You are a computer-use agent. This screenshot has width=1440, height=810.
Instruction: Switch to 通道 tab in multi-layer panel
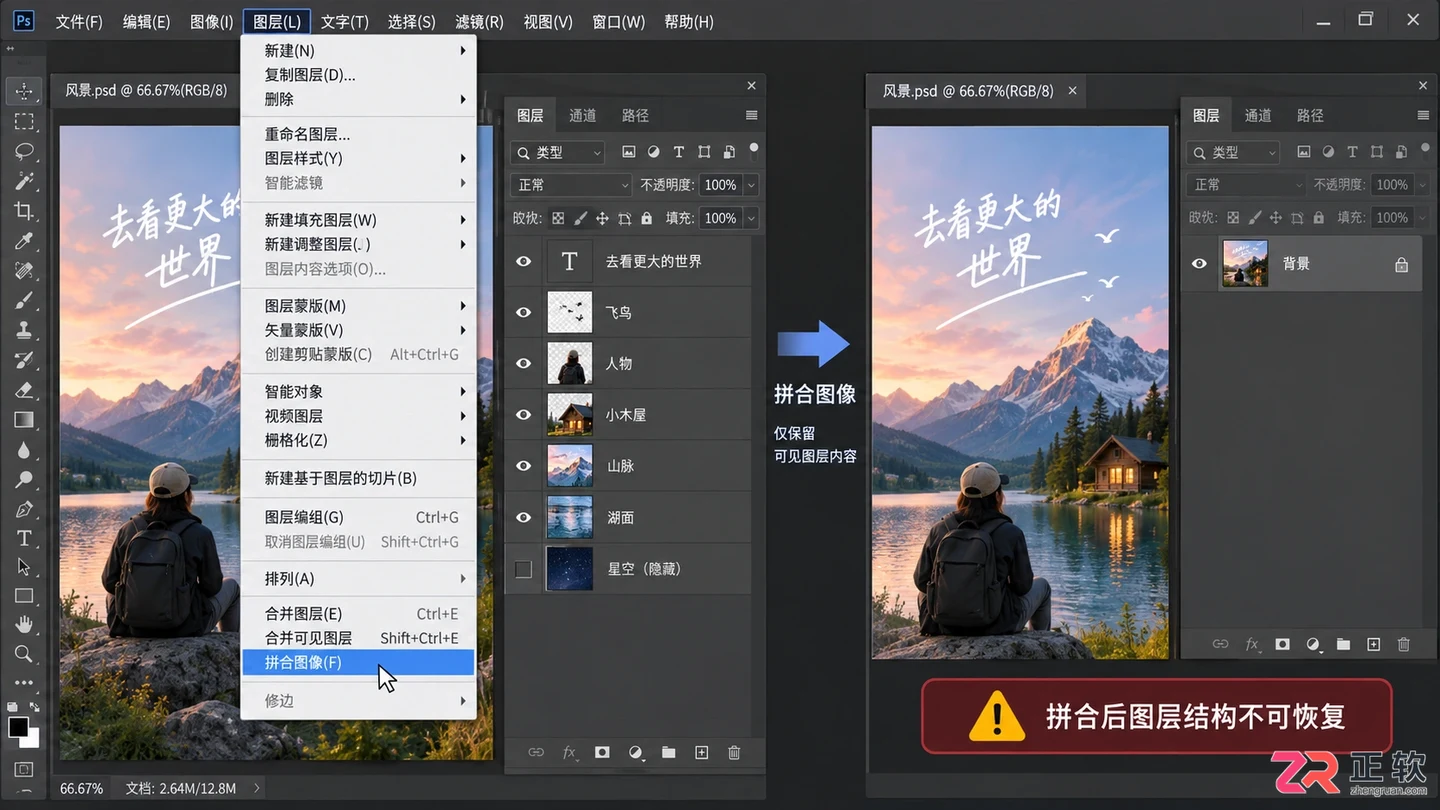pyautogui.click(x=582, y=115)
